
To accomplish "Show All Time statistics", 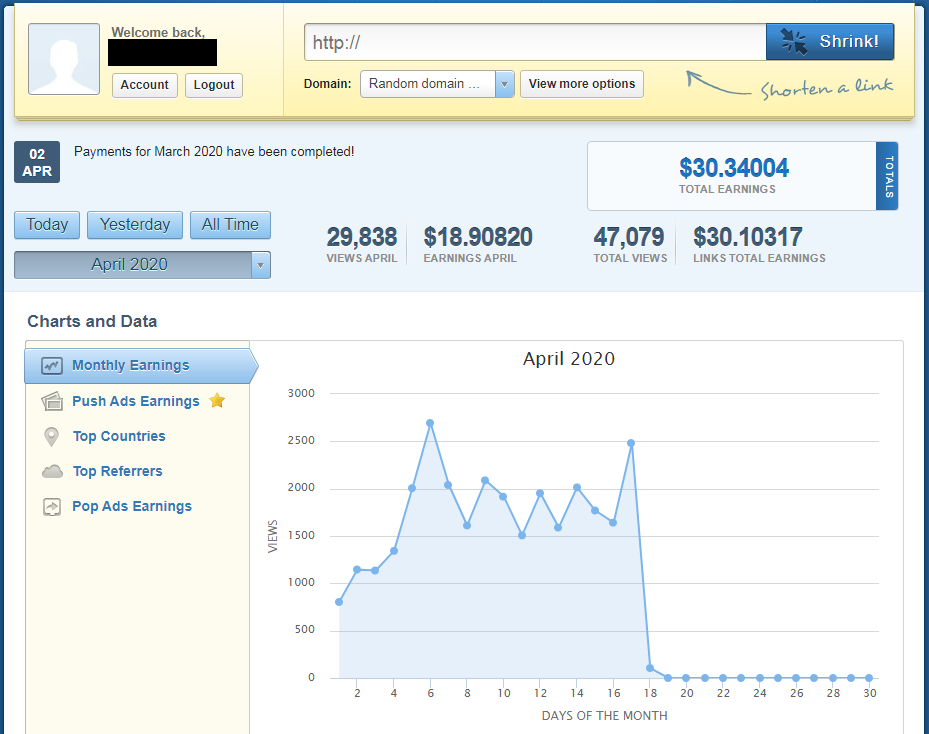I will 230,225.
